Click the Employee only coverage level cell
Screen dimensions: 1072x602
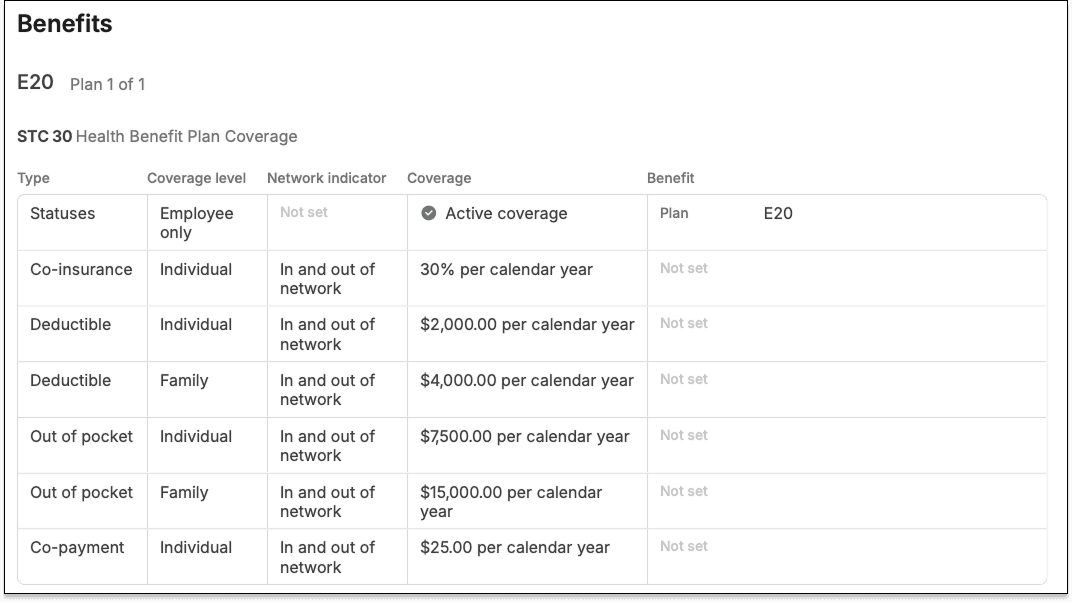(196, 222)
